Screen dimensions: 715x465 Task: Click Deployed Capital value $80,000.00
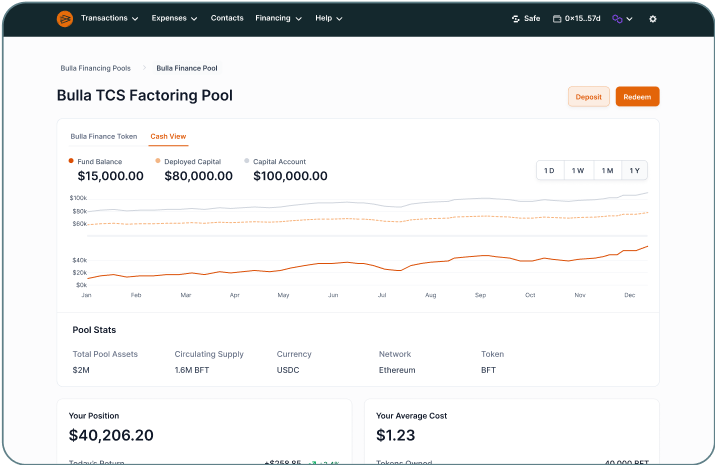(x=198, y=176)
